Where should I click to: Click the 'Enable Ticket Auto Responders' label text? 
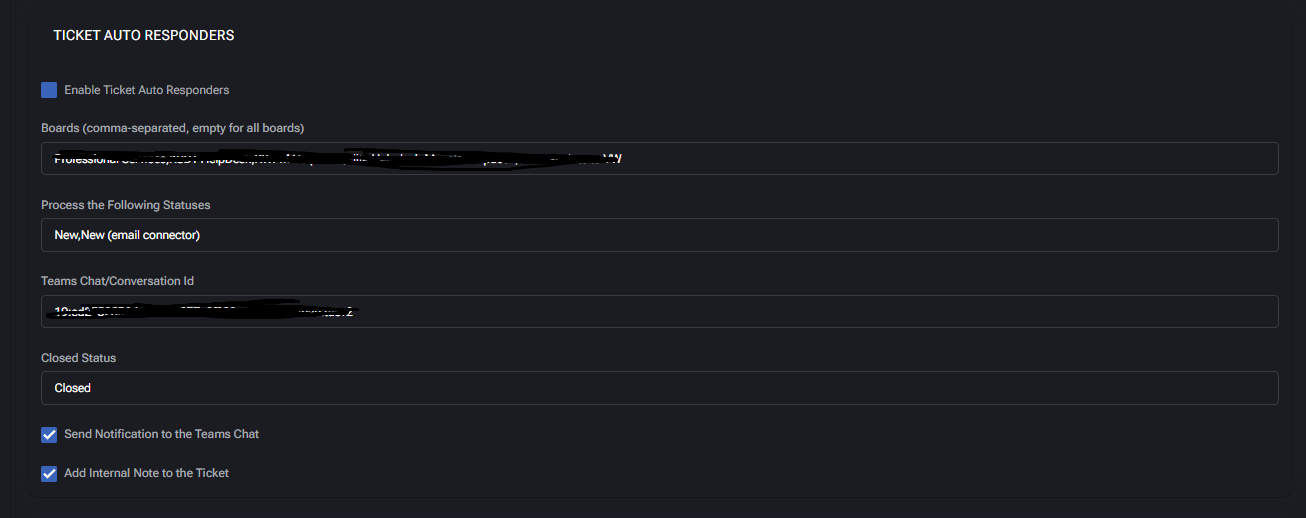click(146, 90)
